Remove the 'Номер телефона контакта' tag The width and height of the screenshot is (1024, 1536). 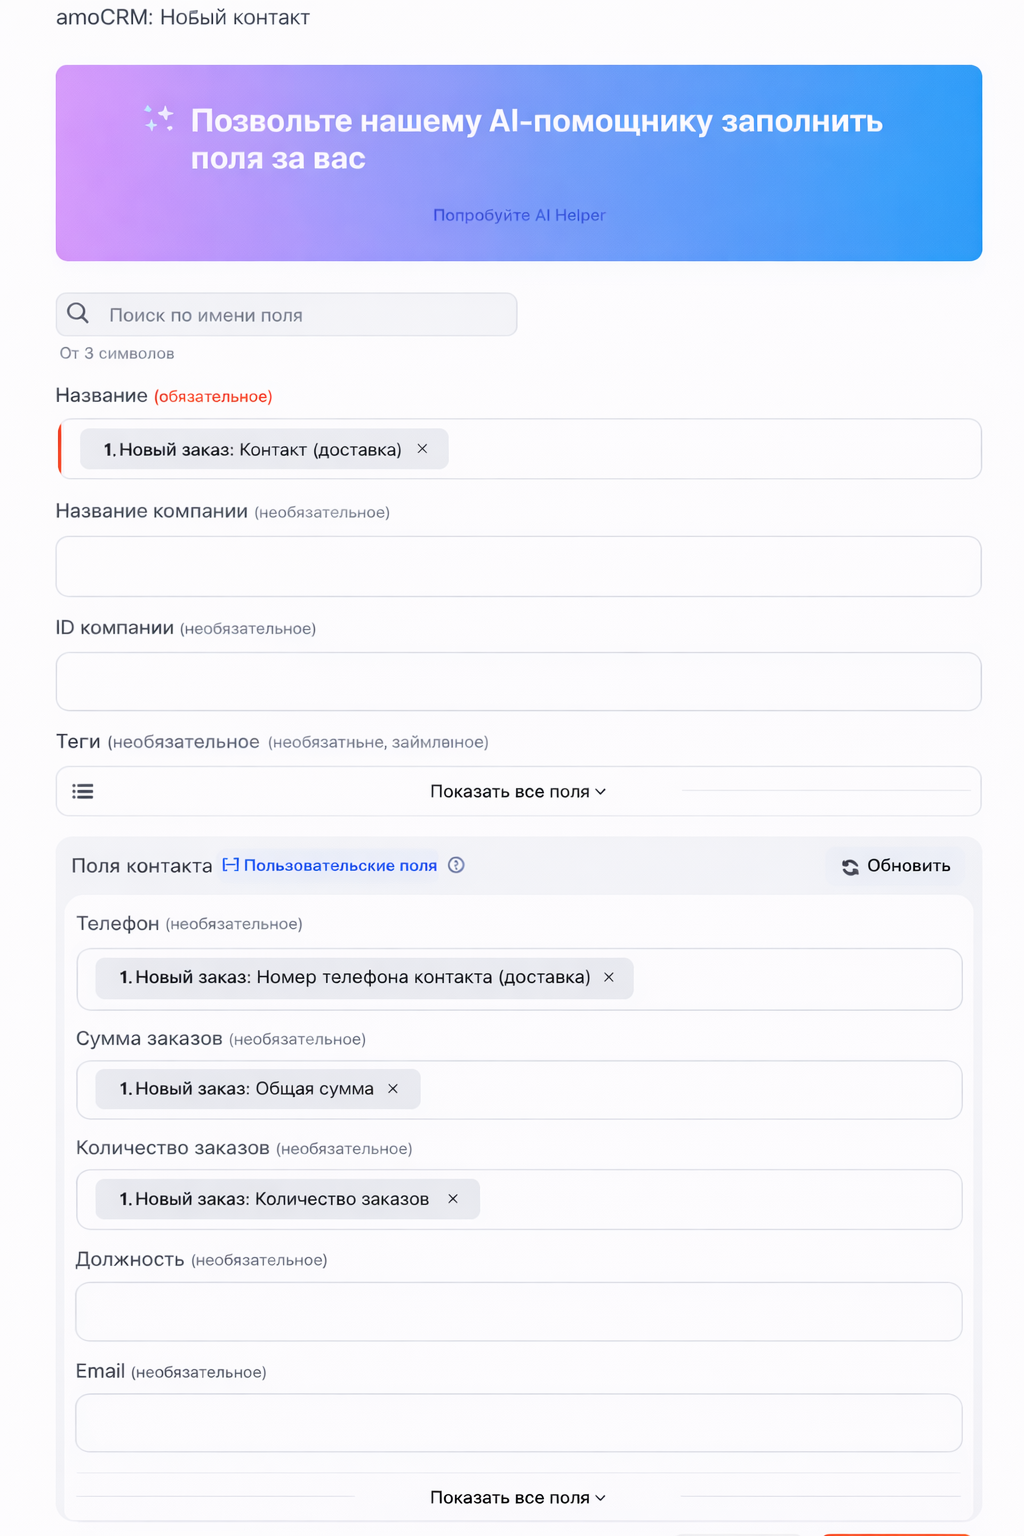[x=609, y=977]
